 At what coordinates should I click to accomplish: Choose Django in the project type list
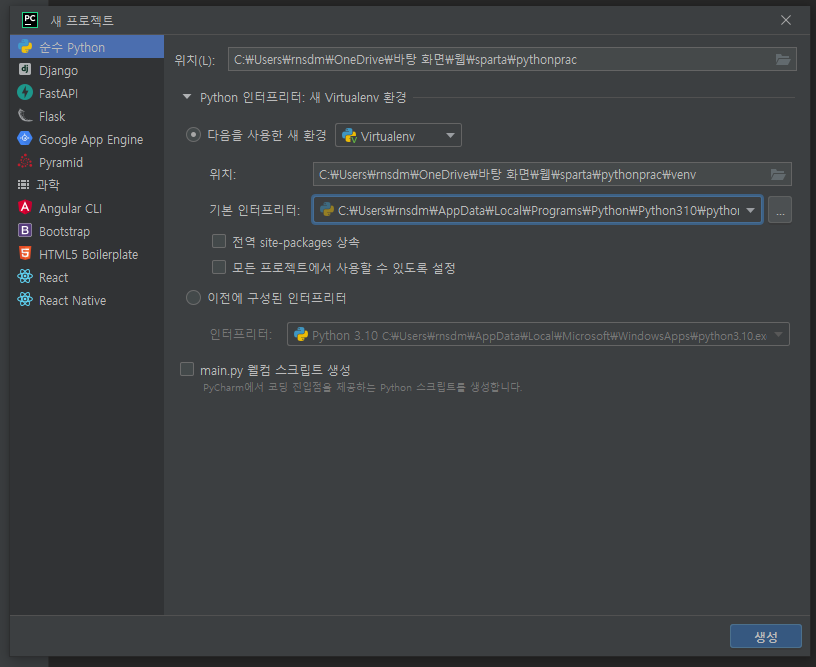coord(87,70)
